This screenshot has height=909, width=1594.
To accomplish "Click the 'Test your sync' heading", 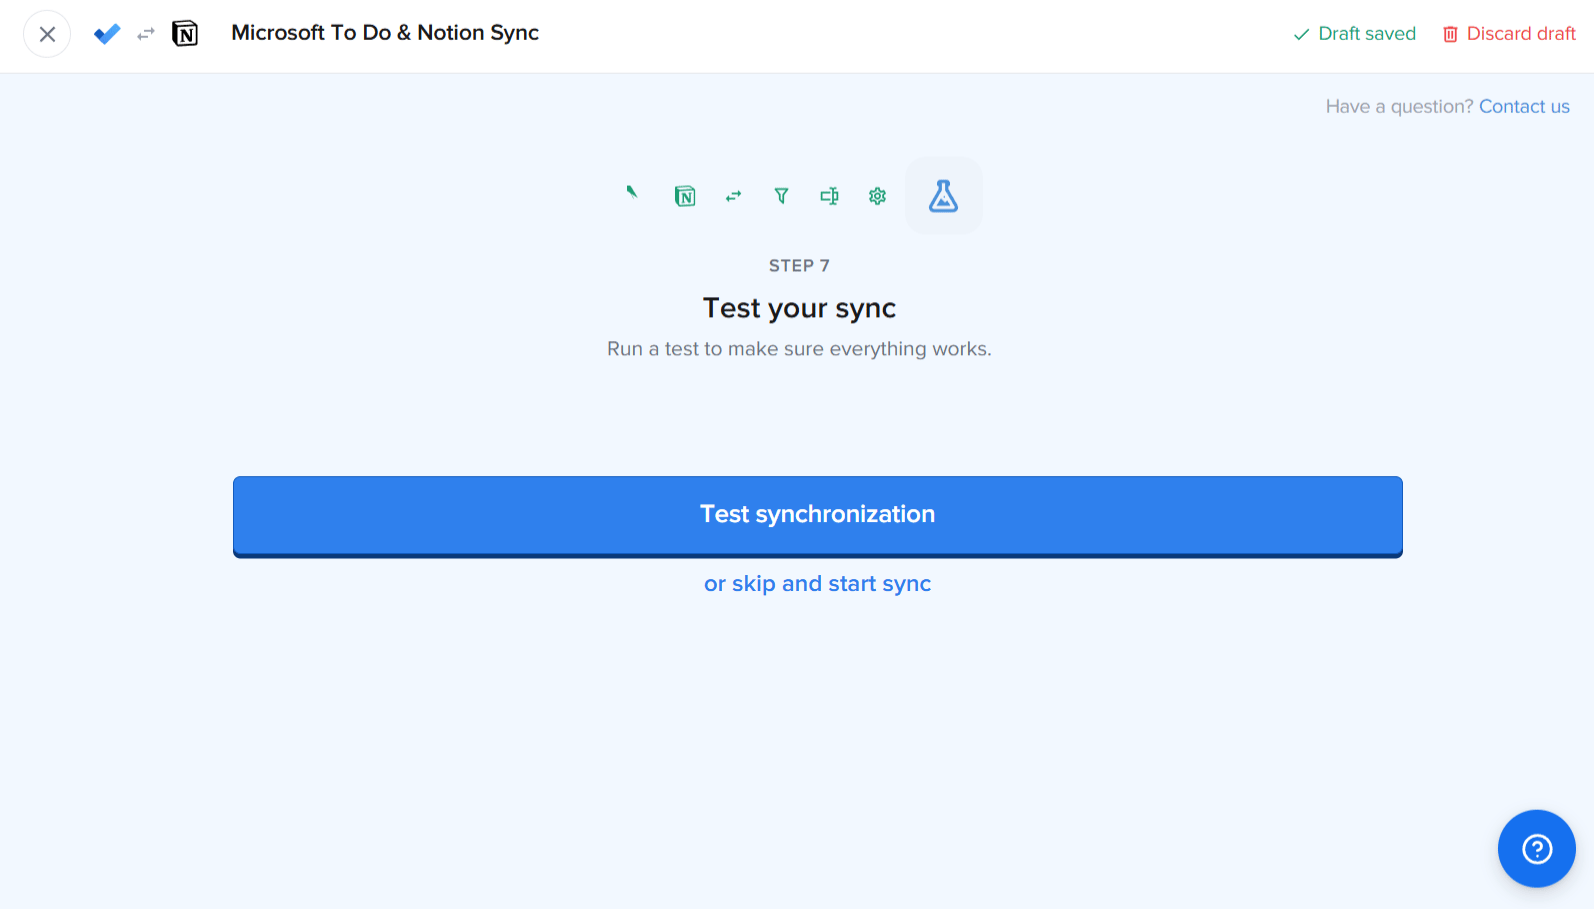I will 799,308.
